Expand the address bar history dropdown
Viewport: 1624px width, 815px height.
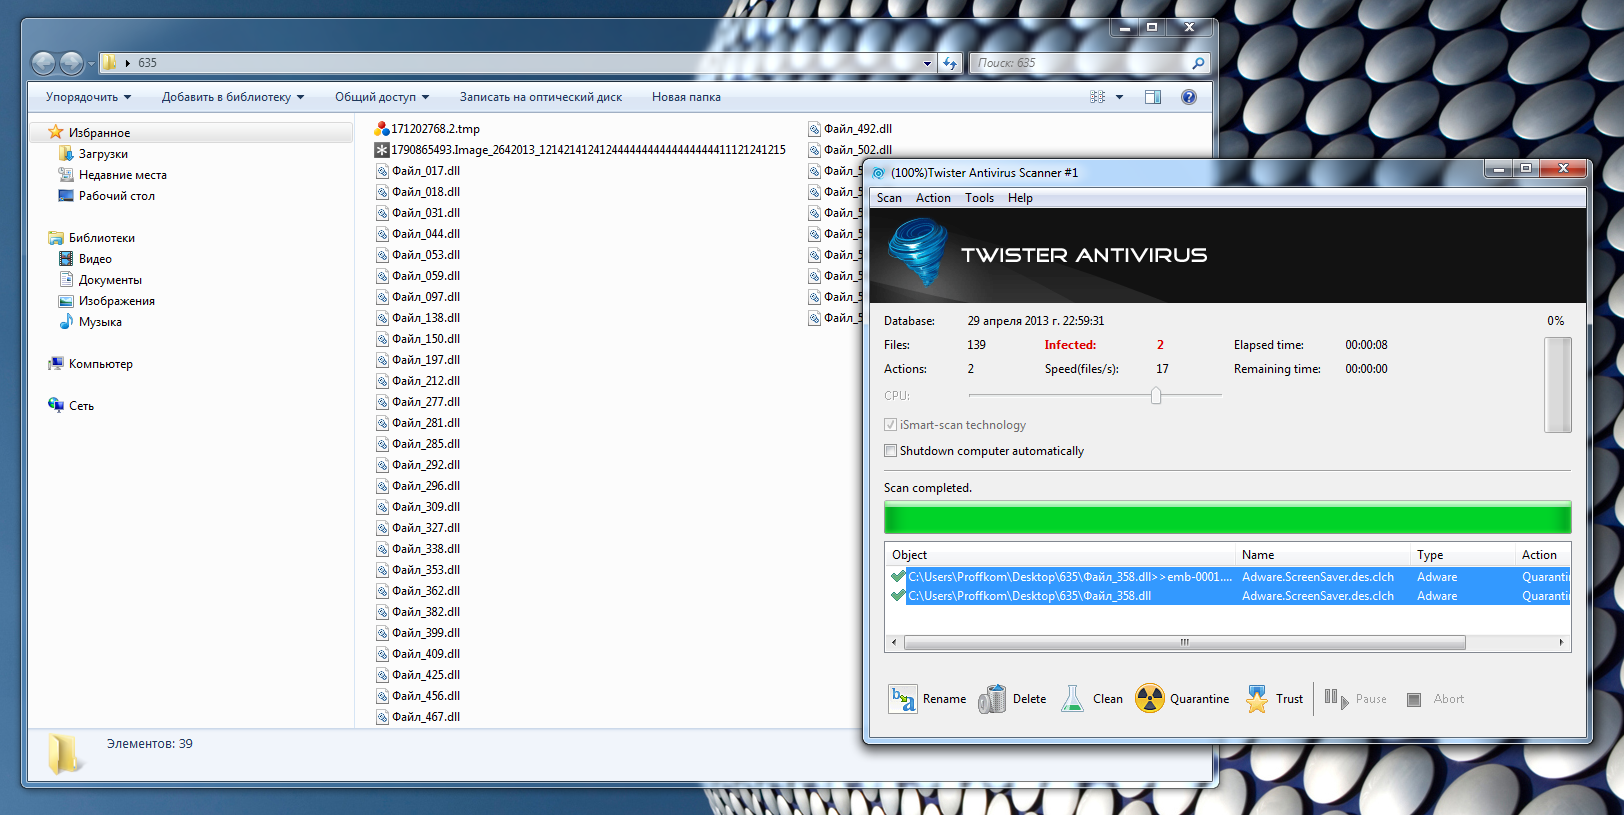point(927,63)
